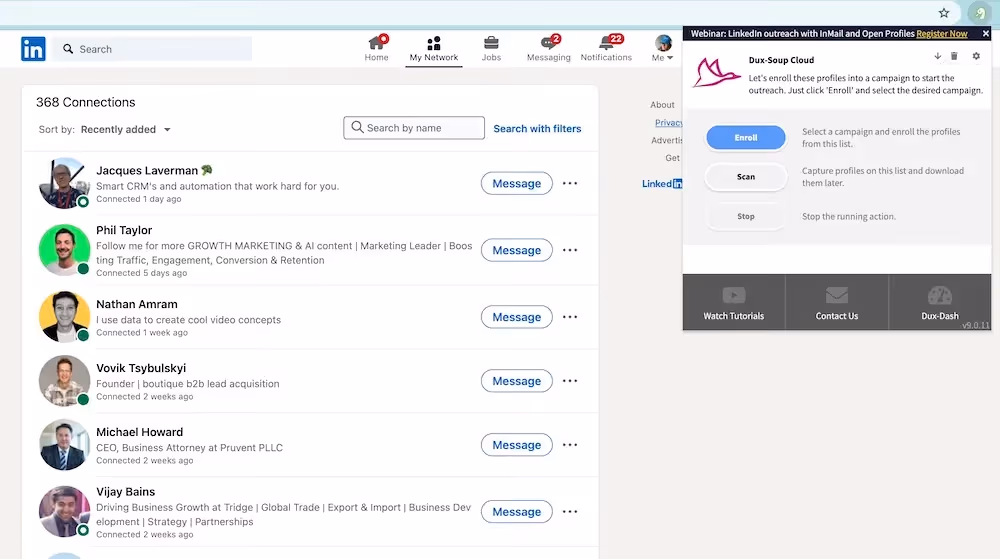
Task: Message Vijay Bains
Action: (517, 512)
